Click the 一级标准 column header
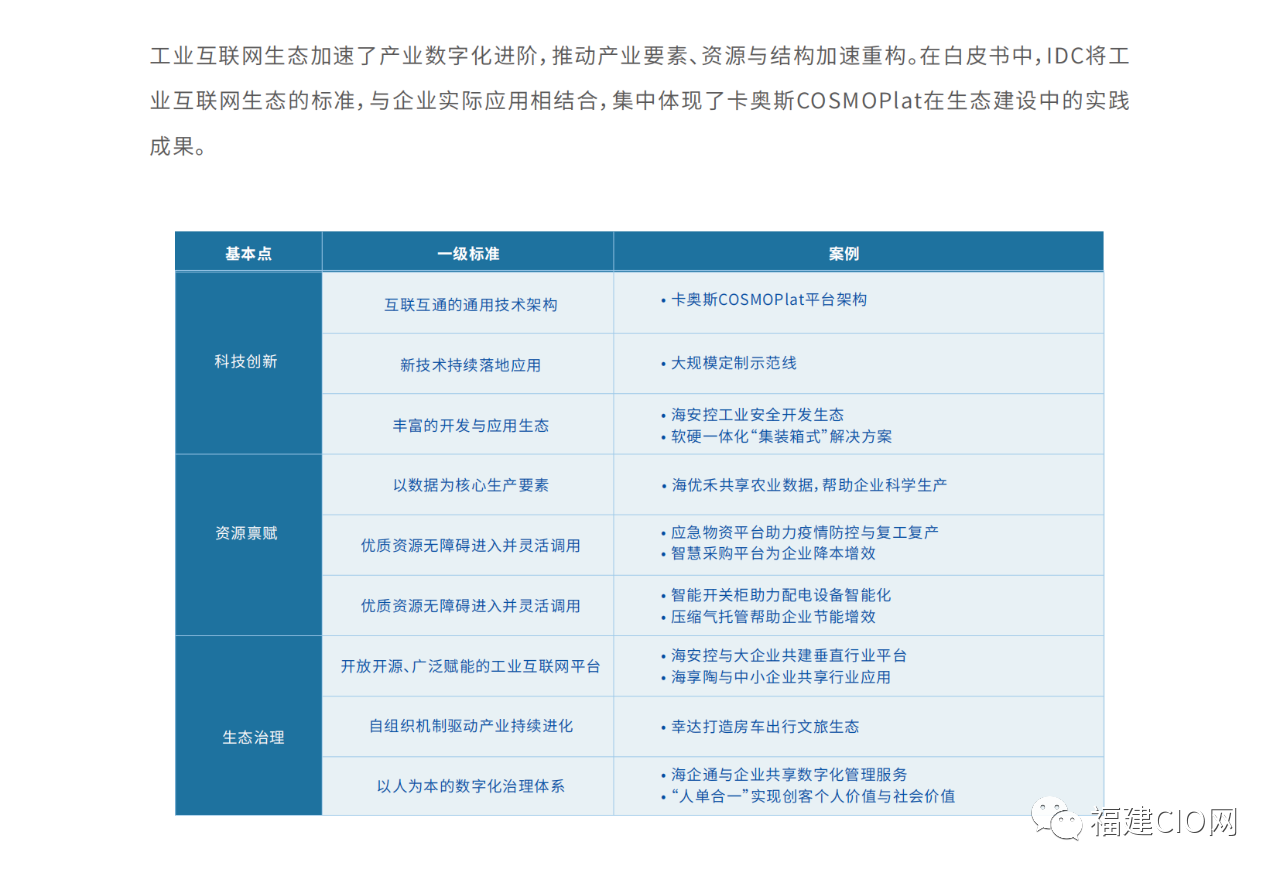 (468, 253)
